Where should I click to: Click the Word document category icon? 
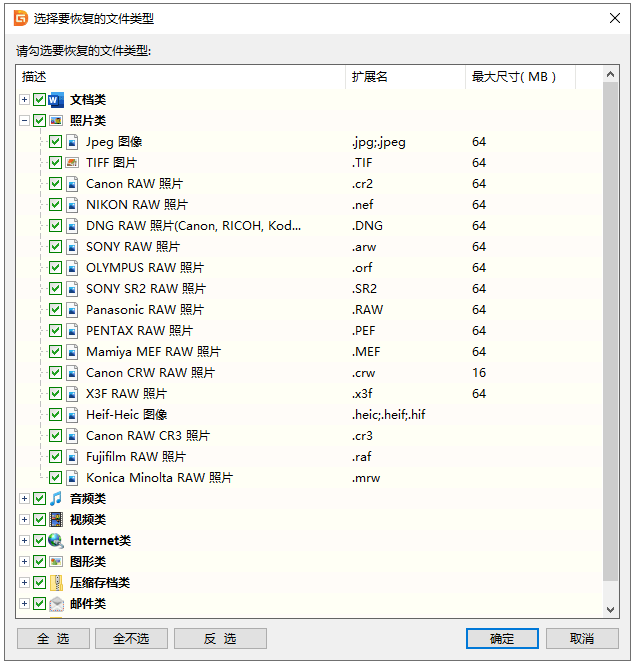(56, 100)
